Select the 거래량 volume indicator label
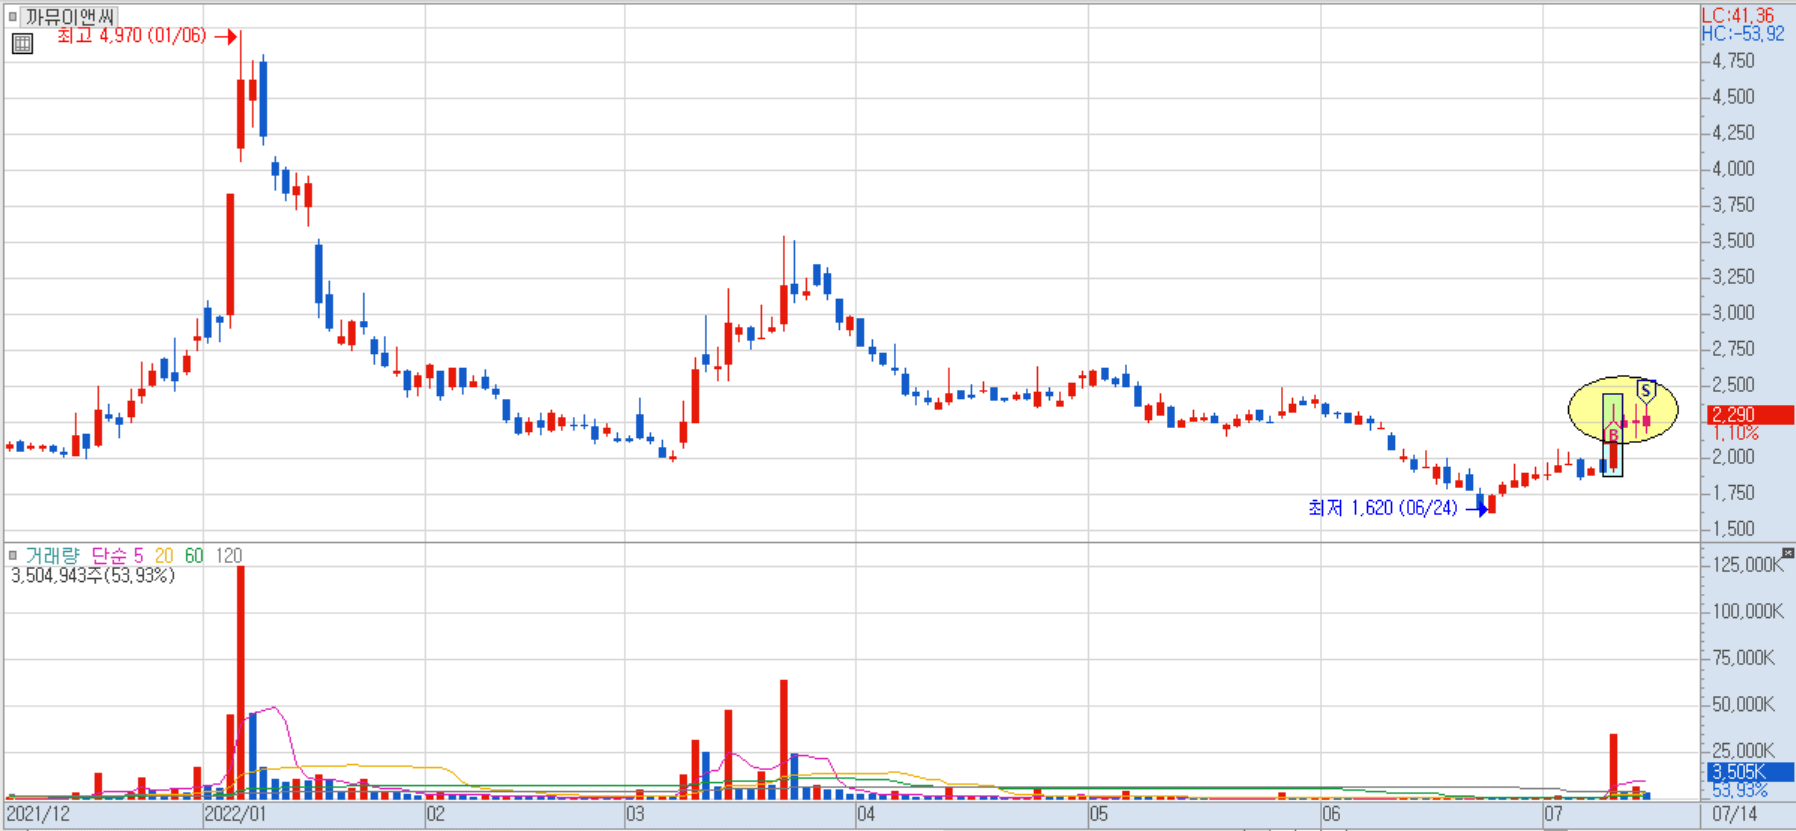Screen dimensions: 1796x831 (x=52, y=555)
